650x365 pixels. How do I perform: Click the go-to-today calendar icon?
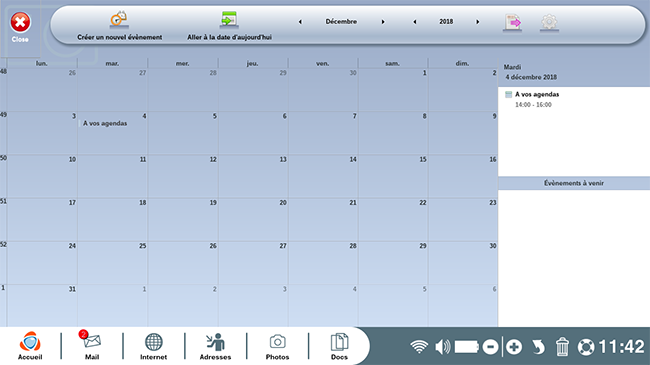click(x=229, y=19)
